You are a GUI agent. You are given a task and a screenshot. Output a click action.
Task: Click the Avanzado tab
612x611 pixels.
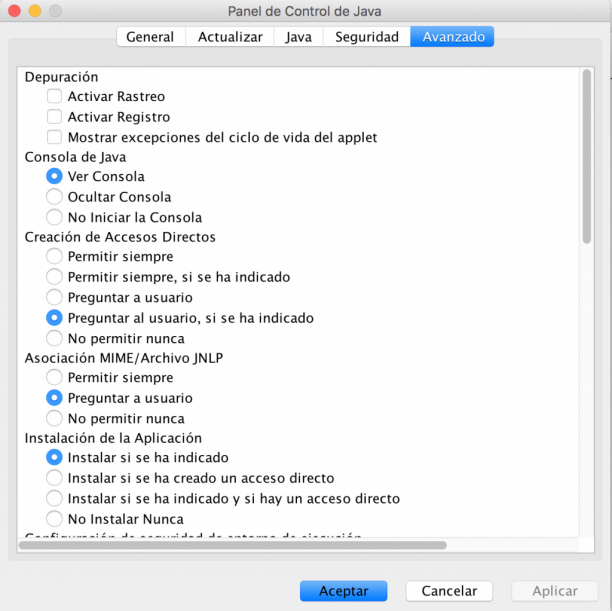click(x=452, y=37)
